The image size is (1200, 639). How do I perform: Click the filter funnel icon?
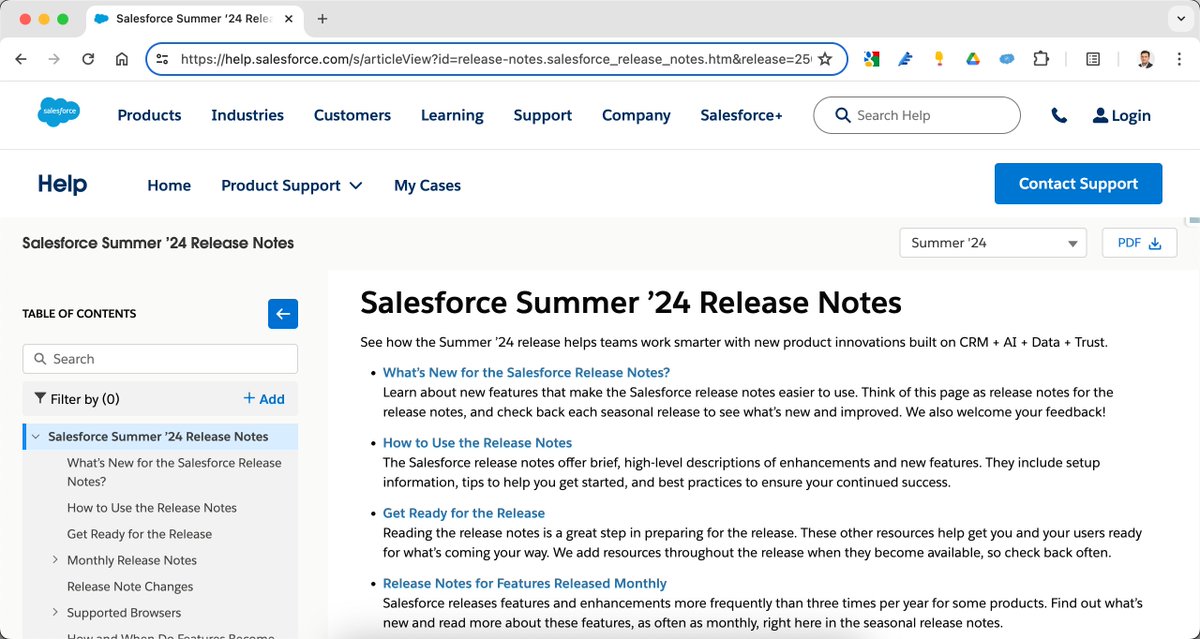point(41,398)
